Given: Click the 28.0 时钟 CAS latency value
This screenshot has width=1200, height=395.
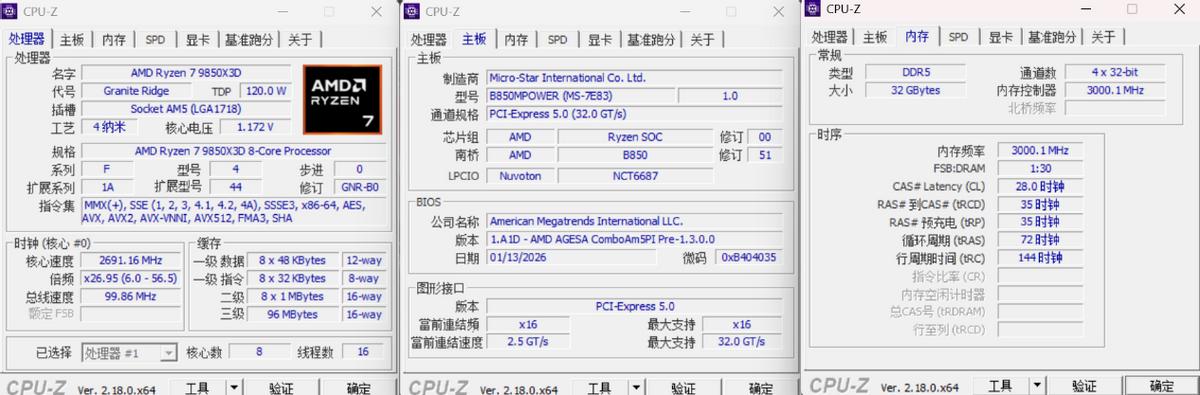Looking at the screenshot, I should 1039,186.
